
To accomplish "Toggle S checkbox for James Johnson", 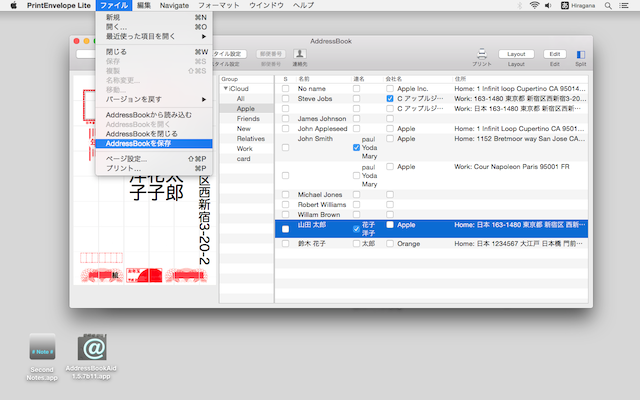I will (x=285, y=119).
